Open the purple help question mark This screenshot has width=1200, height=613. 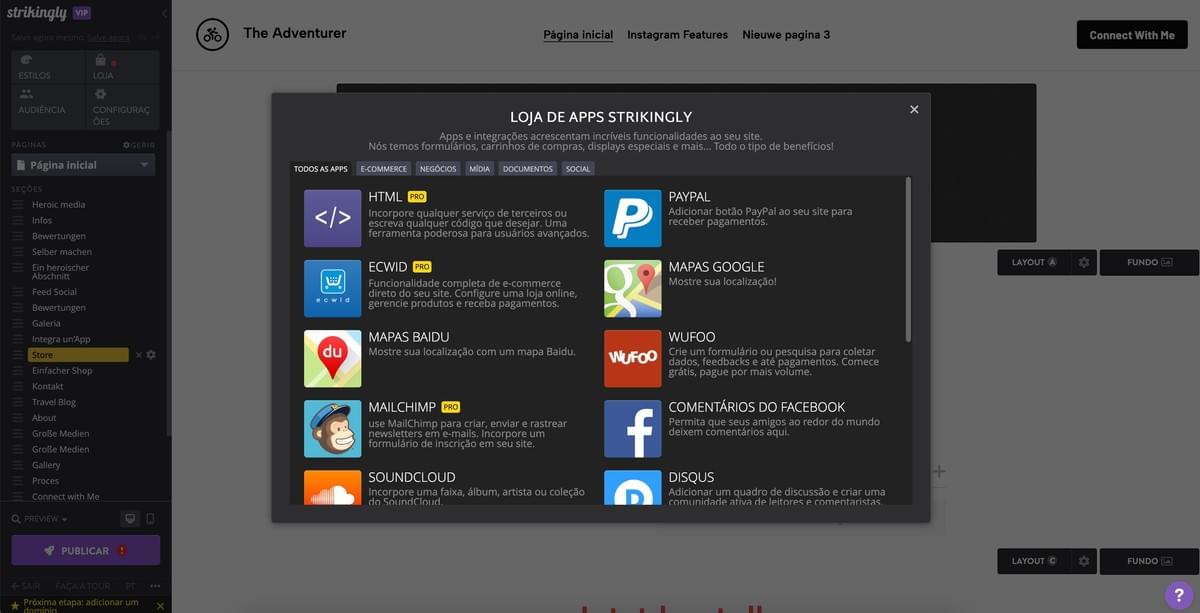click(1180, 595)
